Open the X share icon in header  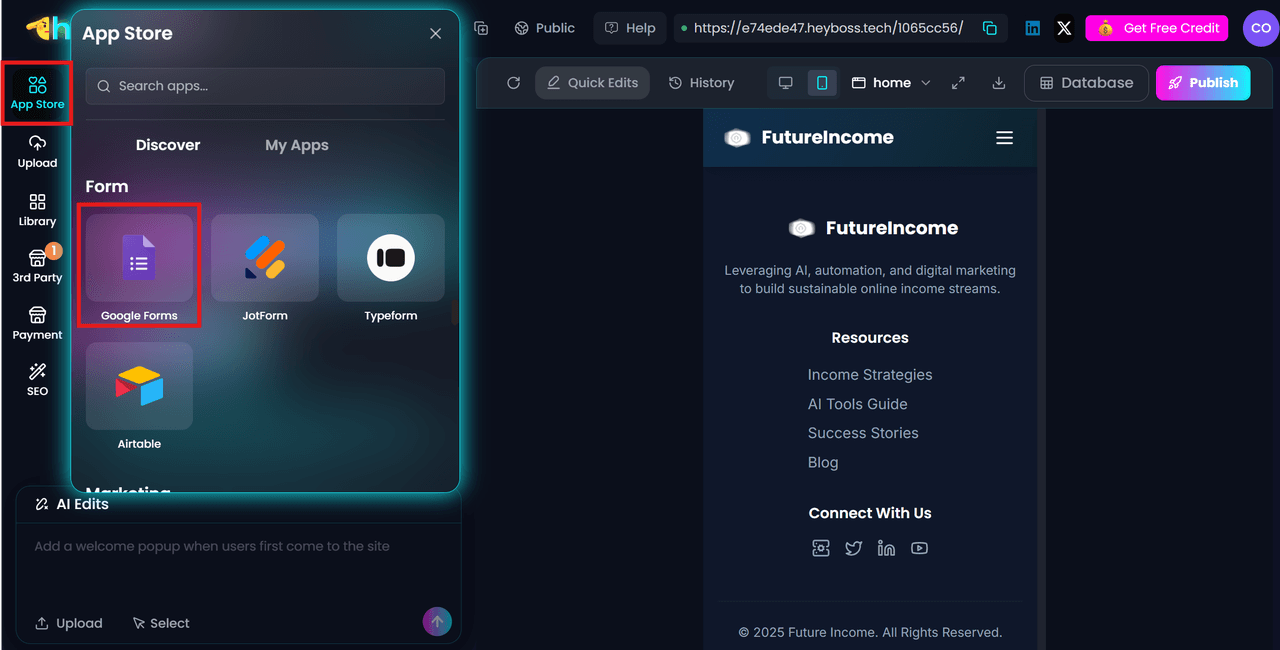(x=1064, y=28)
